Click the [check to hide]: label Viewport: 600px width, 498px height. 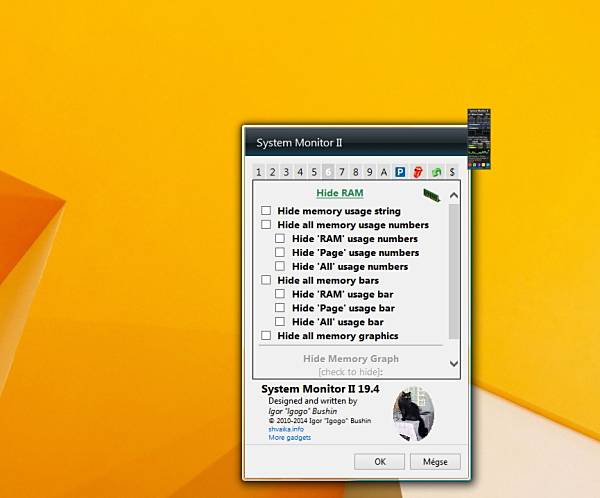pyautogui.click(x=351, y=372)
